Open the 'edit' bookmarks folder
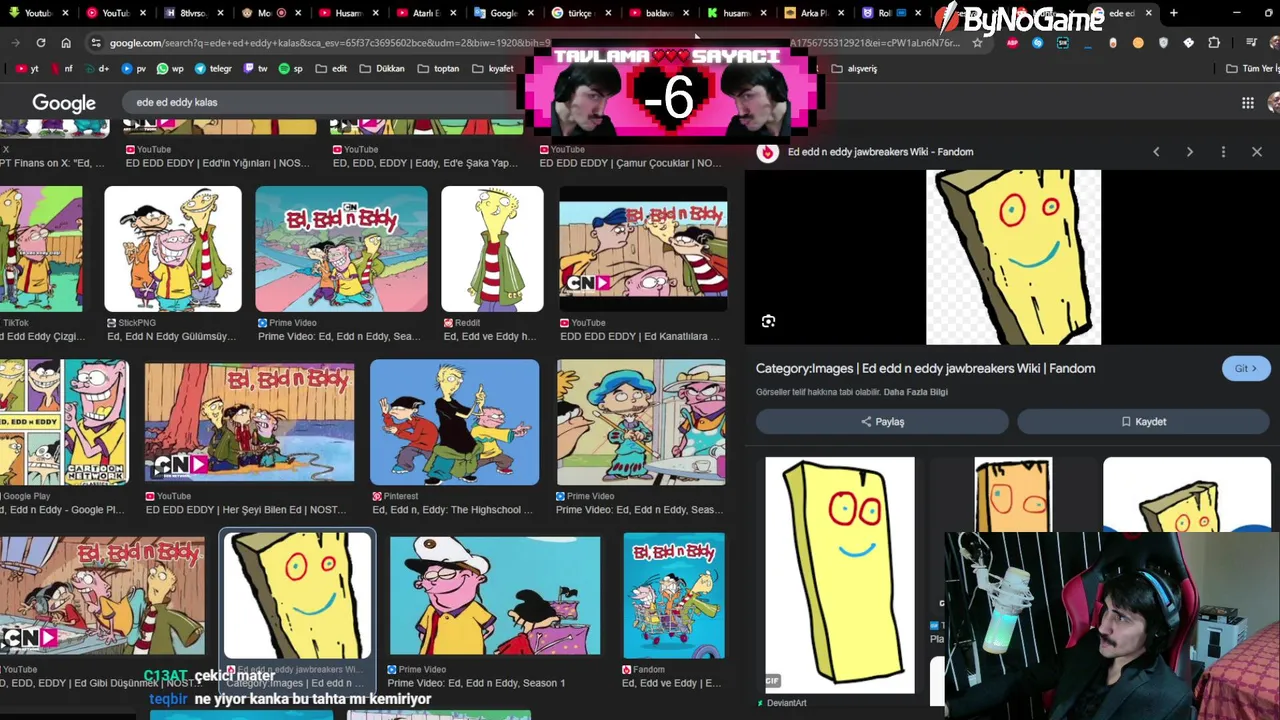Viewport: 1280px width, 720px height. (331, 69)
